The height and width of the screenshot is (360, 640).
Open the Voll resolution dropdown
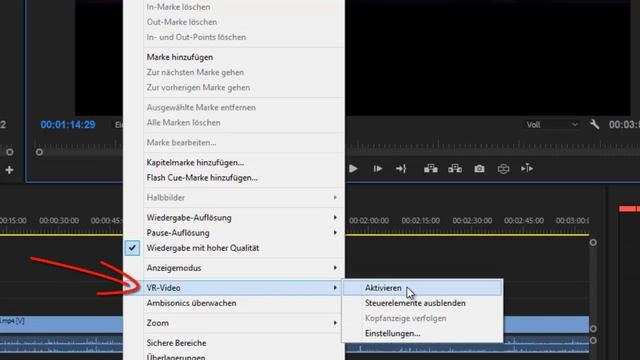pos(551,125)
